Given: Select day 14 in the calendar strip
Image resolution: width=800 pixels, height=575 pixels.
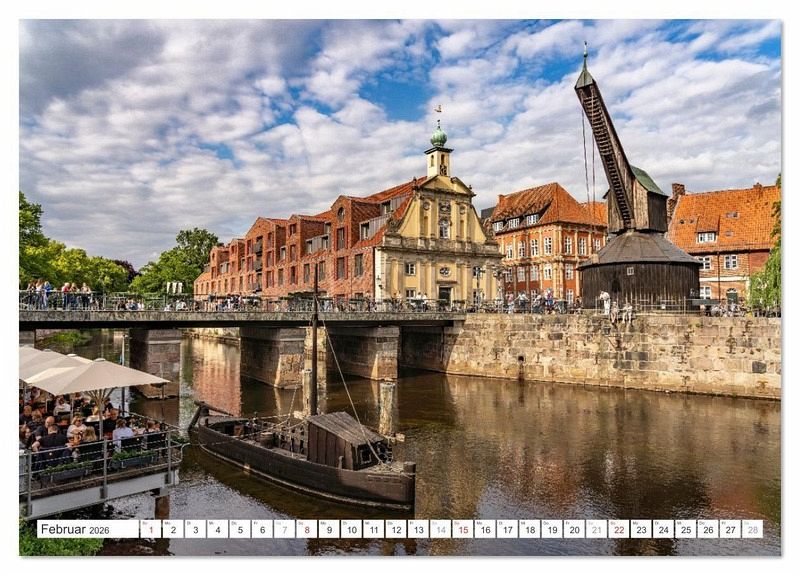Looking at the screenshot, I should (x=441, y=529).
